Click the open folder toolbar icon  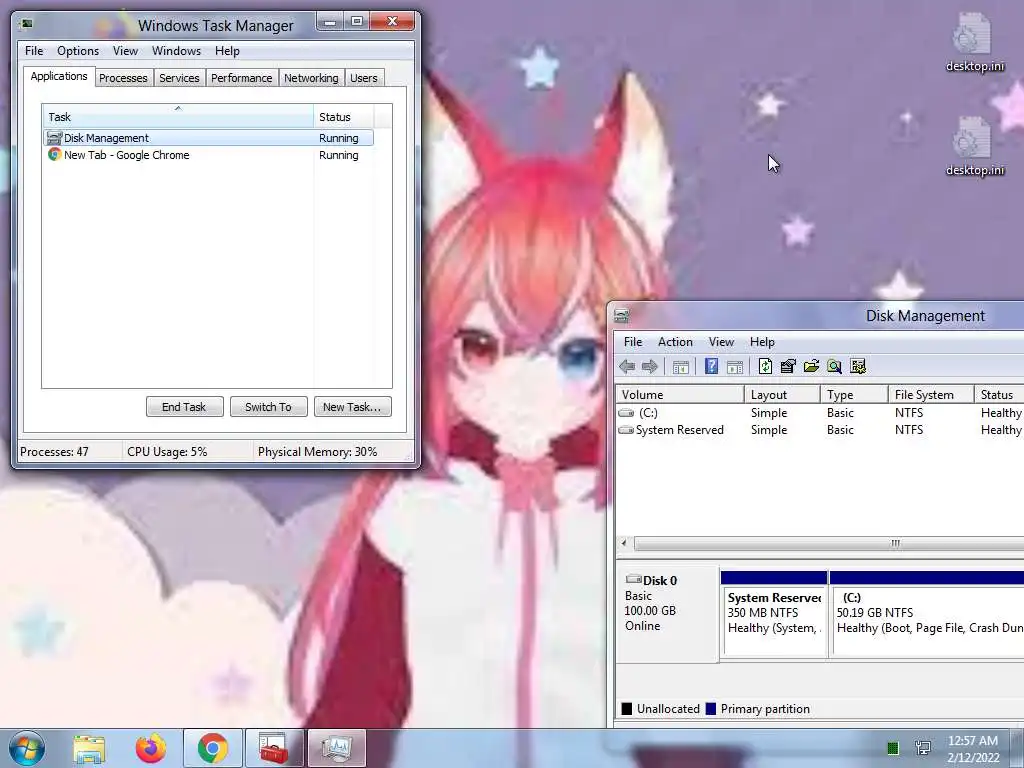click(811, 366)
